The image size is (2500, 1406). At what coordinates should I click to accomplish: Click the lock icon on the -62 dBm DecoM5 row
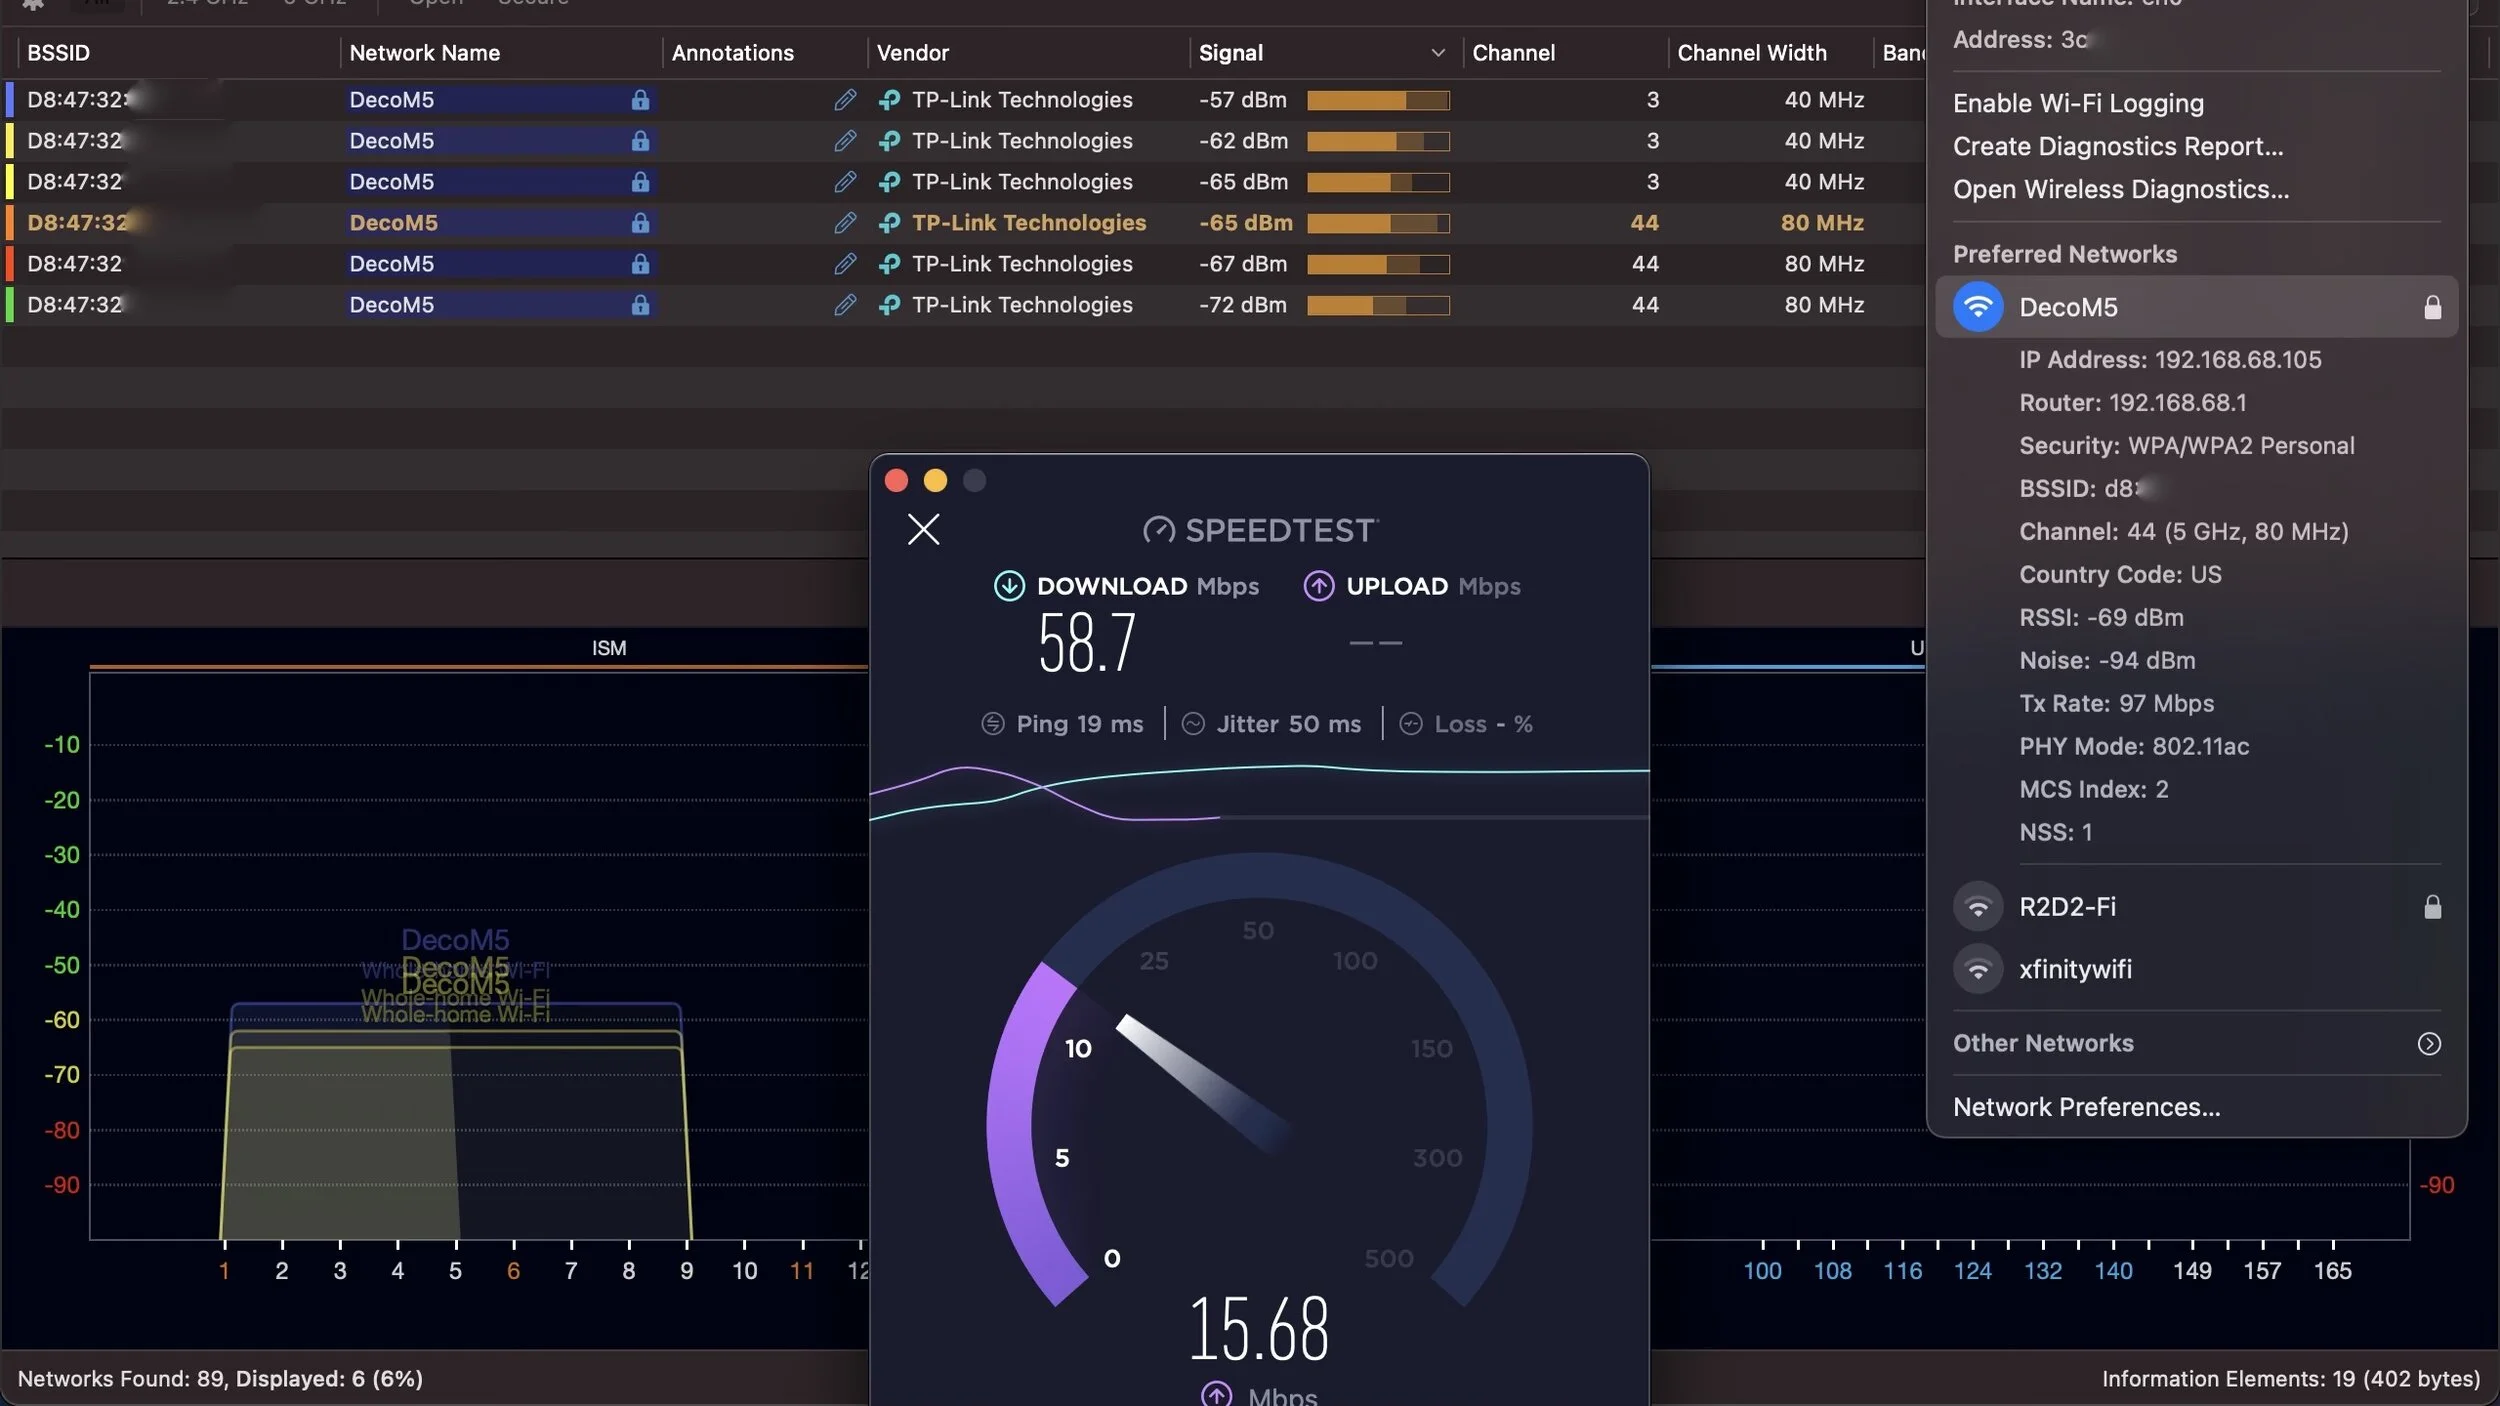640,141
